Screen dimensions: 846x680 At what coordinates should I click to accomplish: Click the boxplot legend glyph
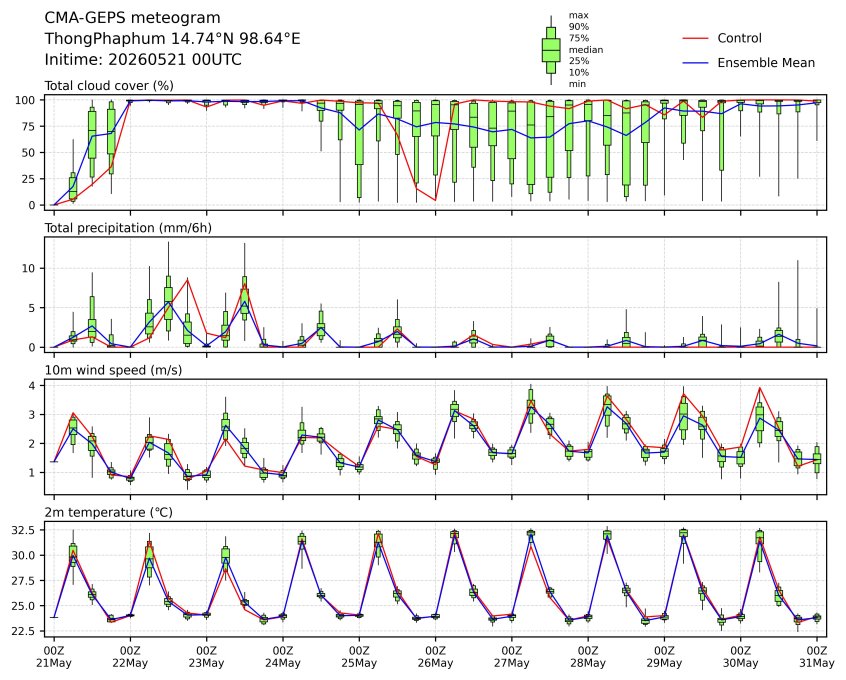(x=551, y=50)
